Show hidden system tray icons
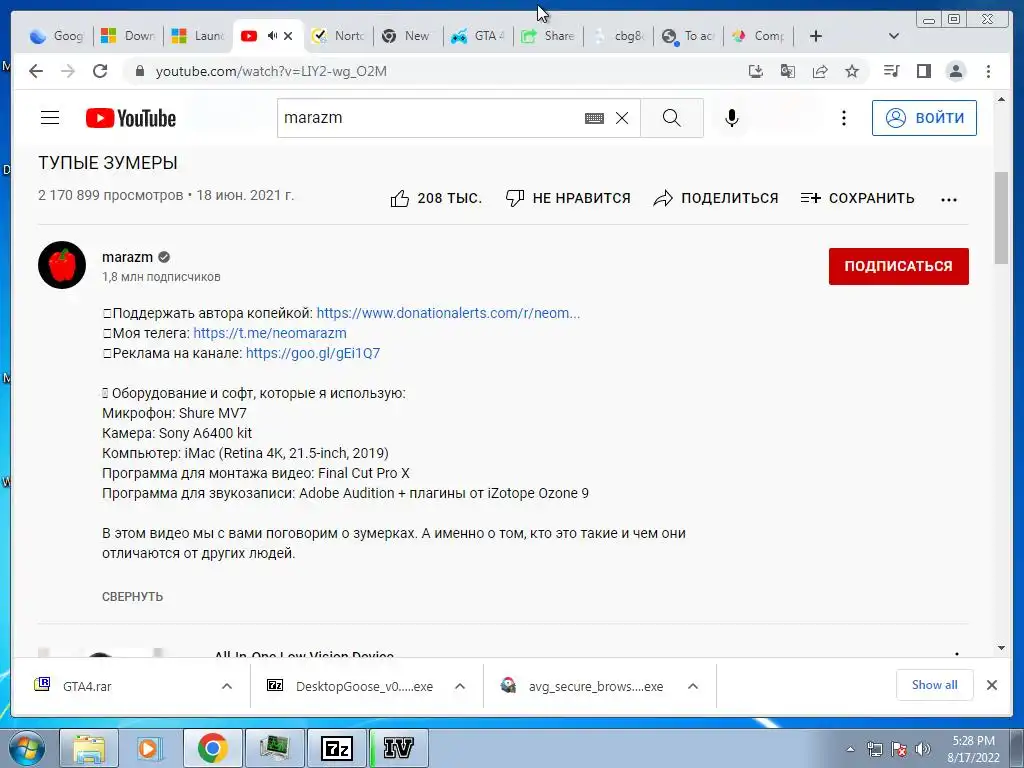The image size is (1024, 768). pyautogui.click(x=850, y=749)
